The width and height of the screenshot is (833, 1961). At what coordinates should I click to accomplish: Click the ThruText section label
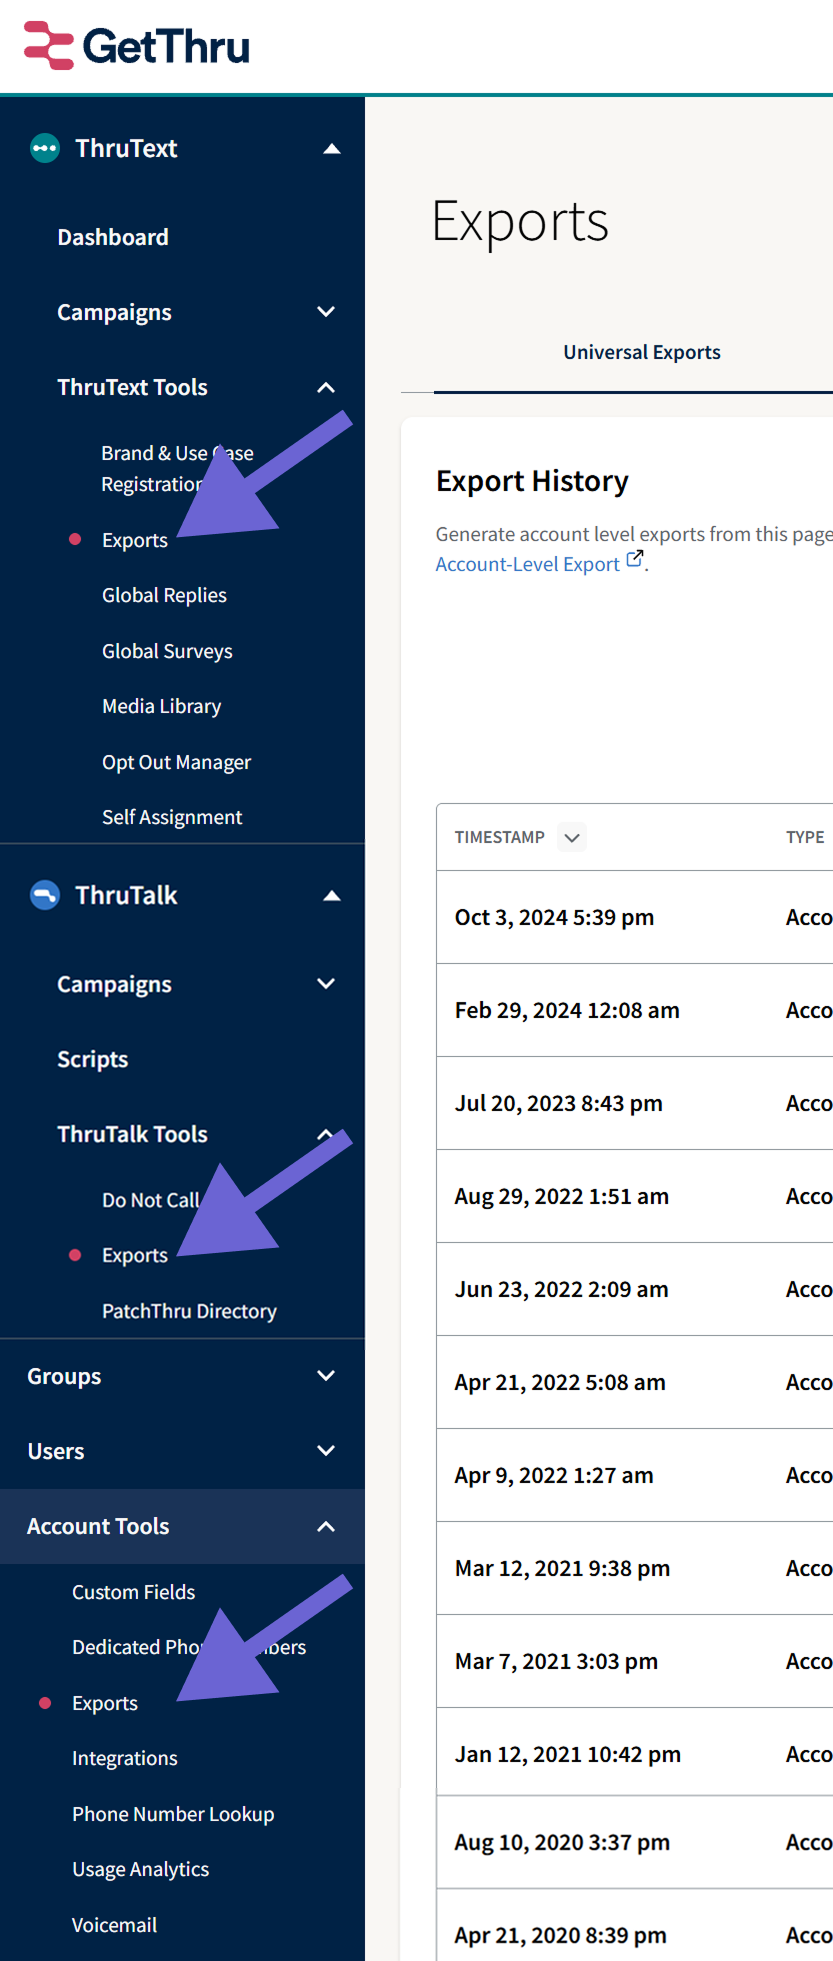click(x=126, y=148)
